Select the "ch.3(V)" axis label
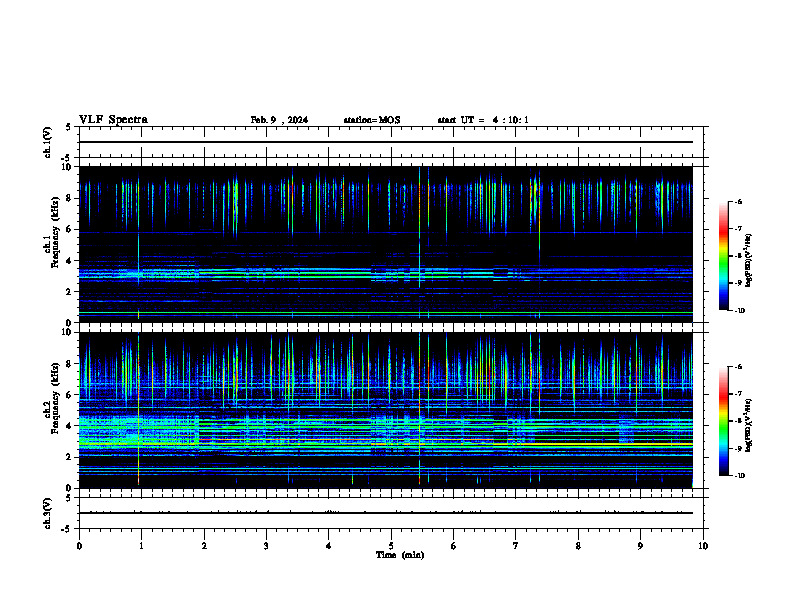 pos(48,513)
